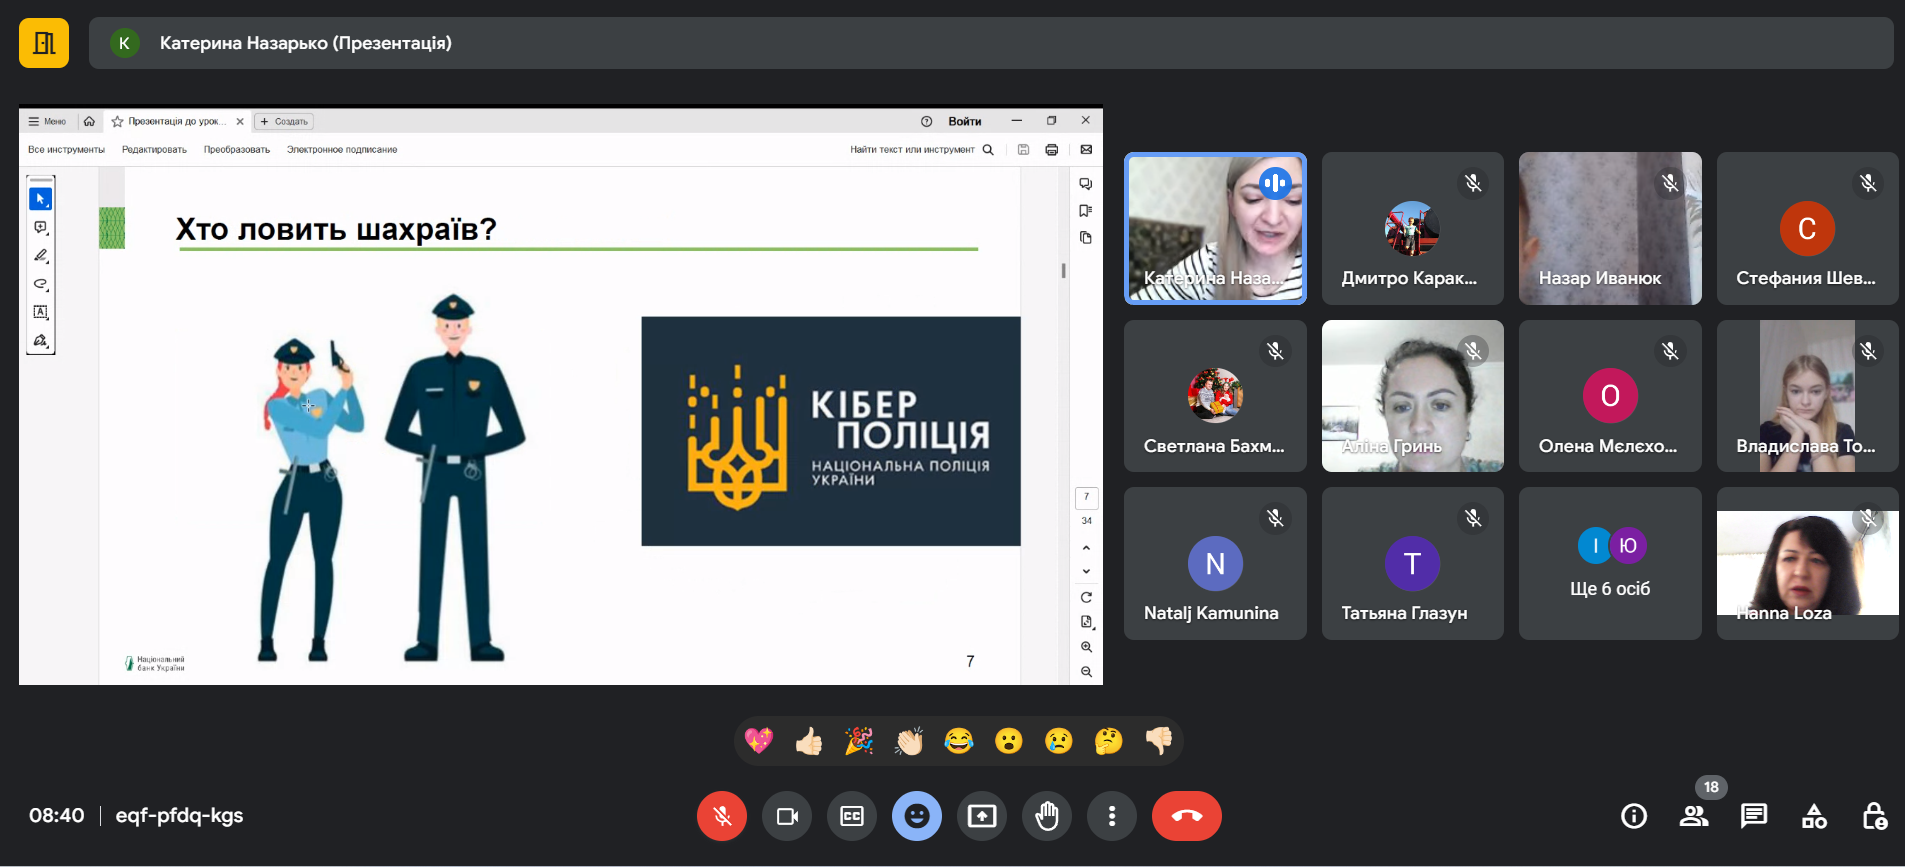Open more options three-dot menu

(1112, 816)
